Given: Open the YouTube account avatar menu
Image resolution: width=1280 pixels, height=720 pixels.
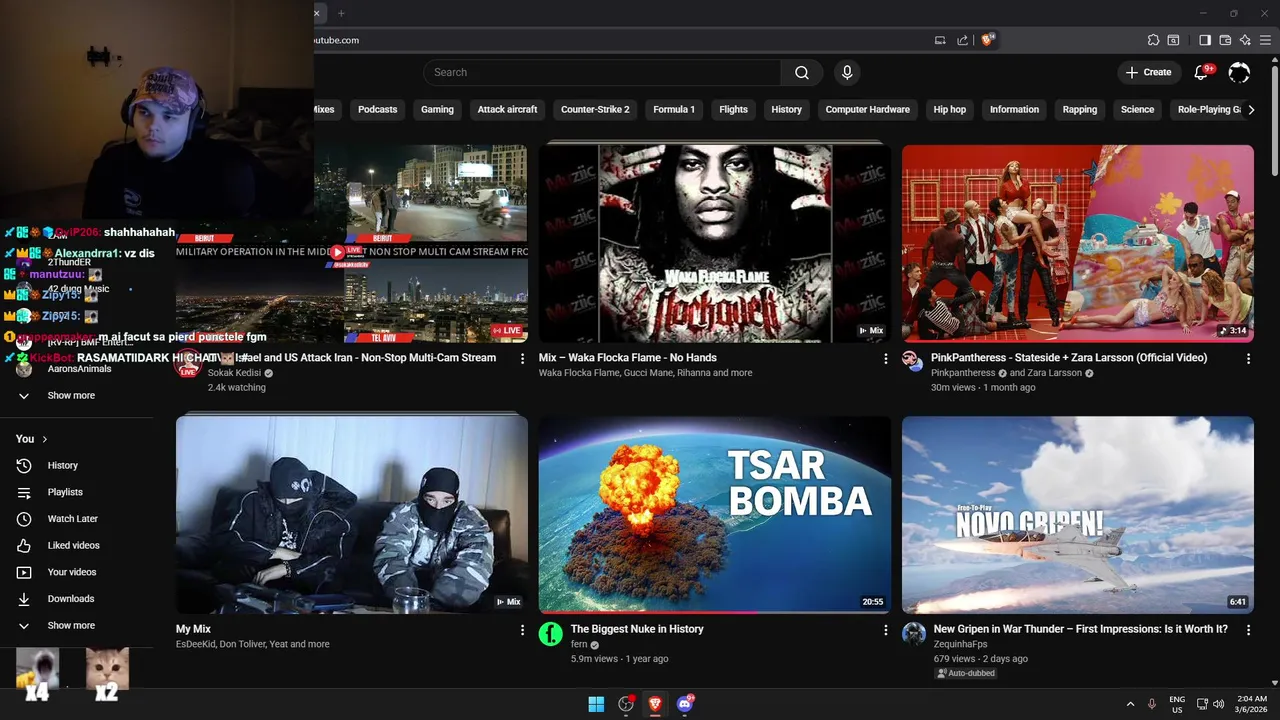Looking at the screenshot, I should pyautogui.click(x=1239, y=72).
